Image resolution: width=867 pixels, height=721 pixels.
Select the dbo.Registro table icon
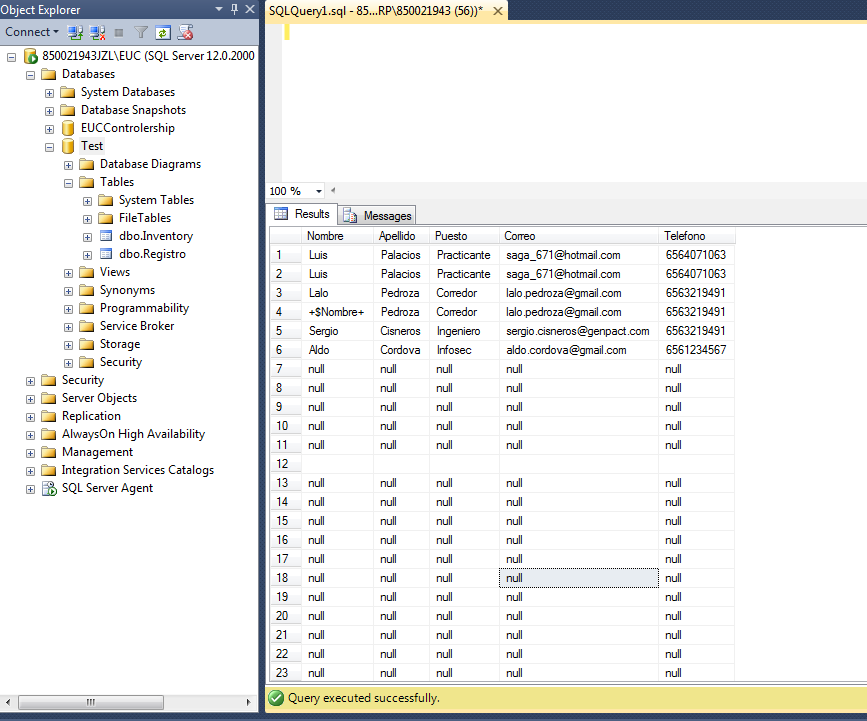point(106,254)
